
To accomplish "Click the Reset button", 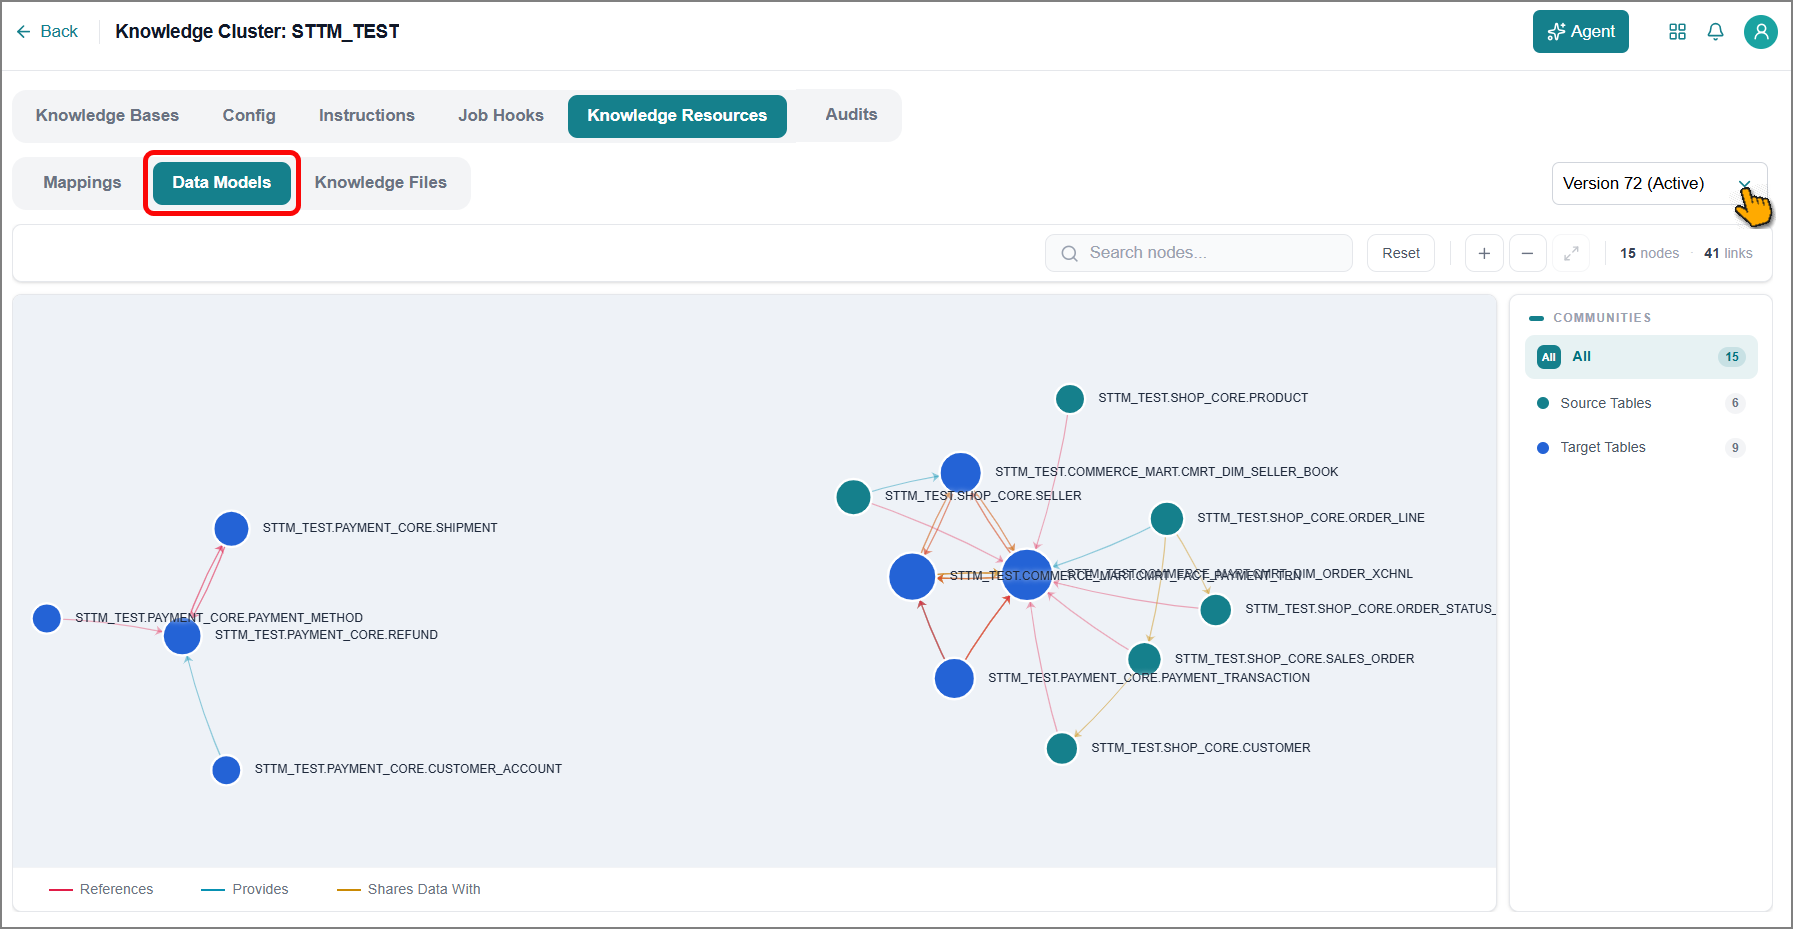I will [1401, 253].
